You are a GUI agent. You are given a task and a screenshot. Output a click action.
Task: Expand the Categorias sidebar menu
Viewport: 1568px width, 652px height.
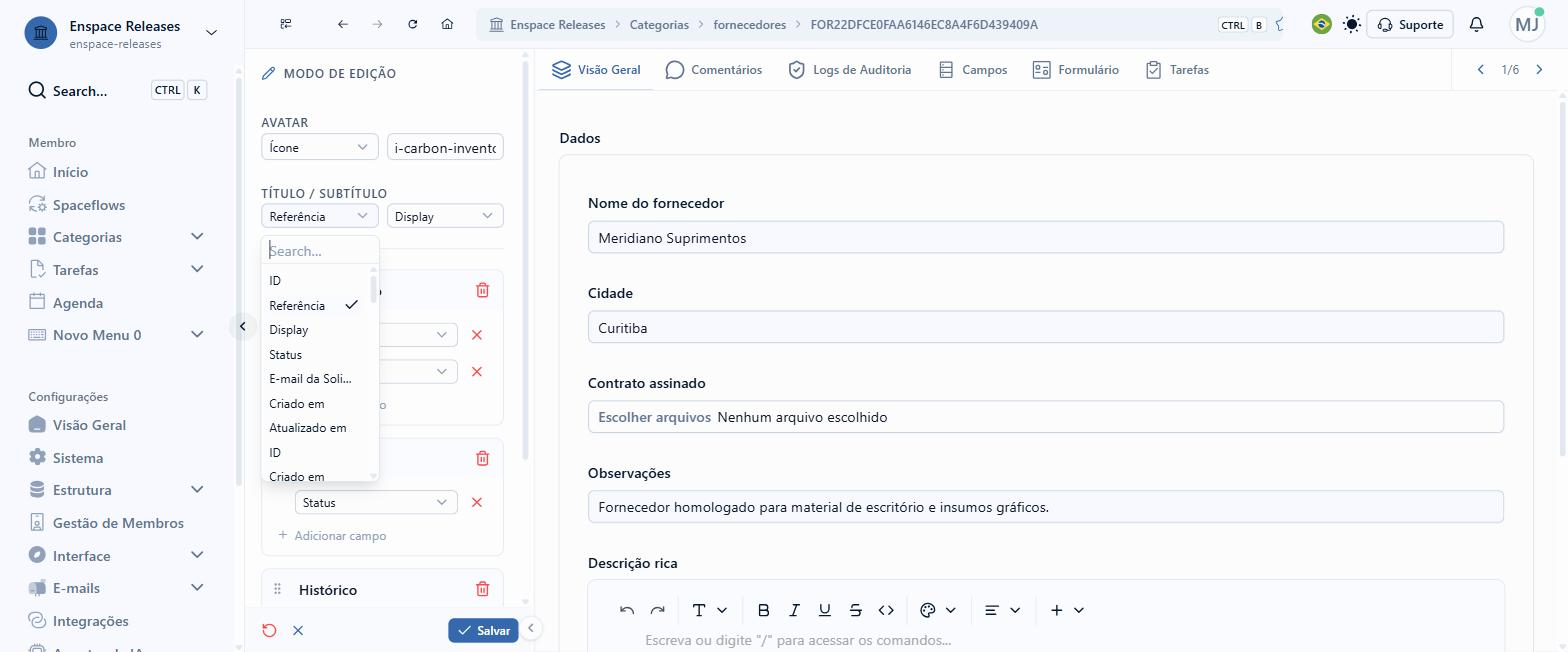pos(117,237)
